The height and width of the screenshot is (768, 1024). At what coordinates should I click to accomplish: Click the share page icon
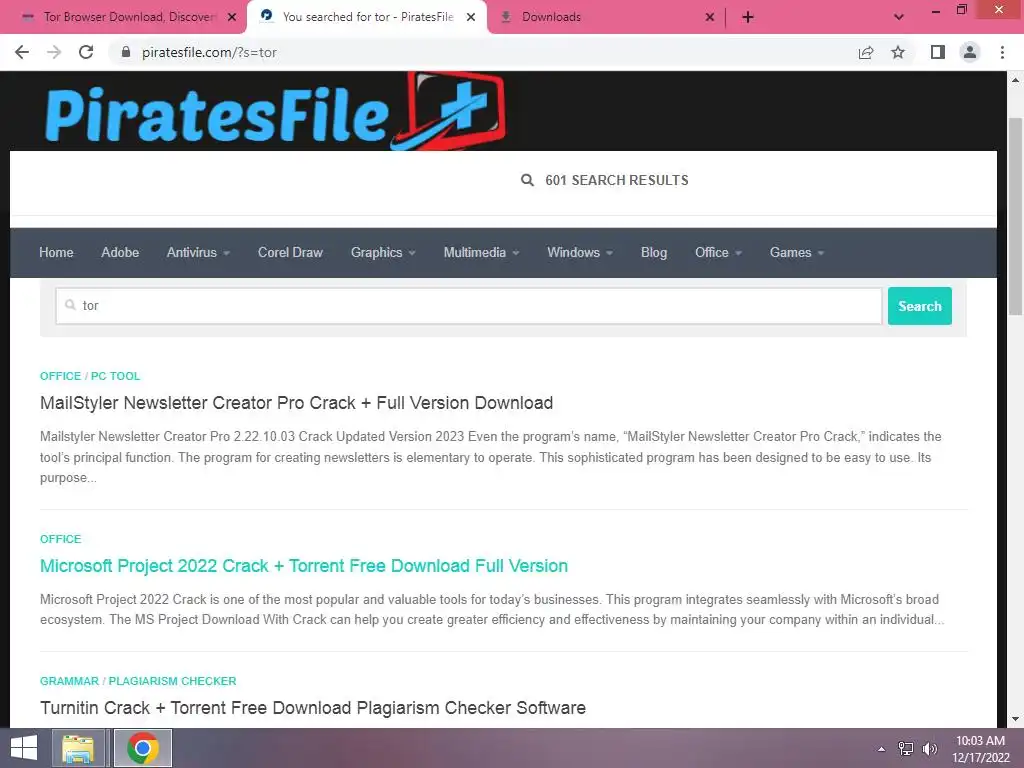pos(866,52)
